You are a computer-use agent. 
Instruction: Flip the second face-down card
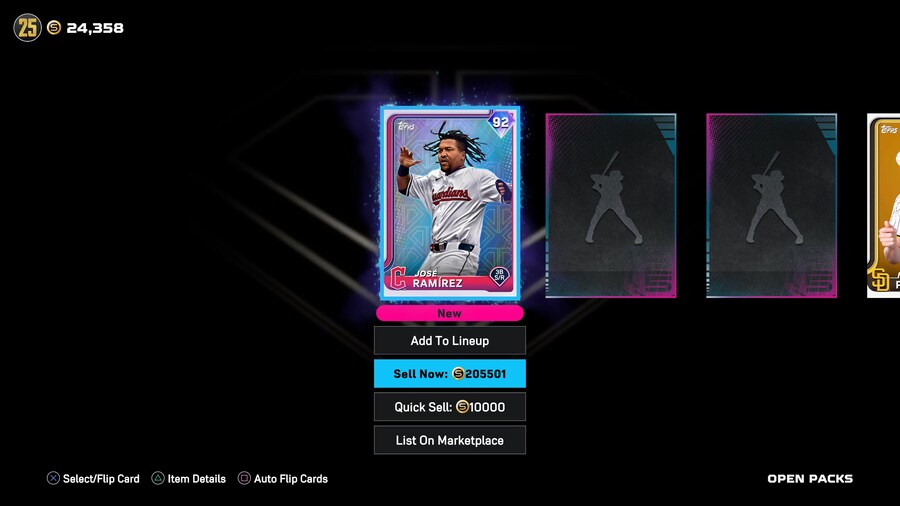(771, 205)
